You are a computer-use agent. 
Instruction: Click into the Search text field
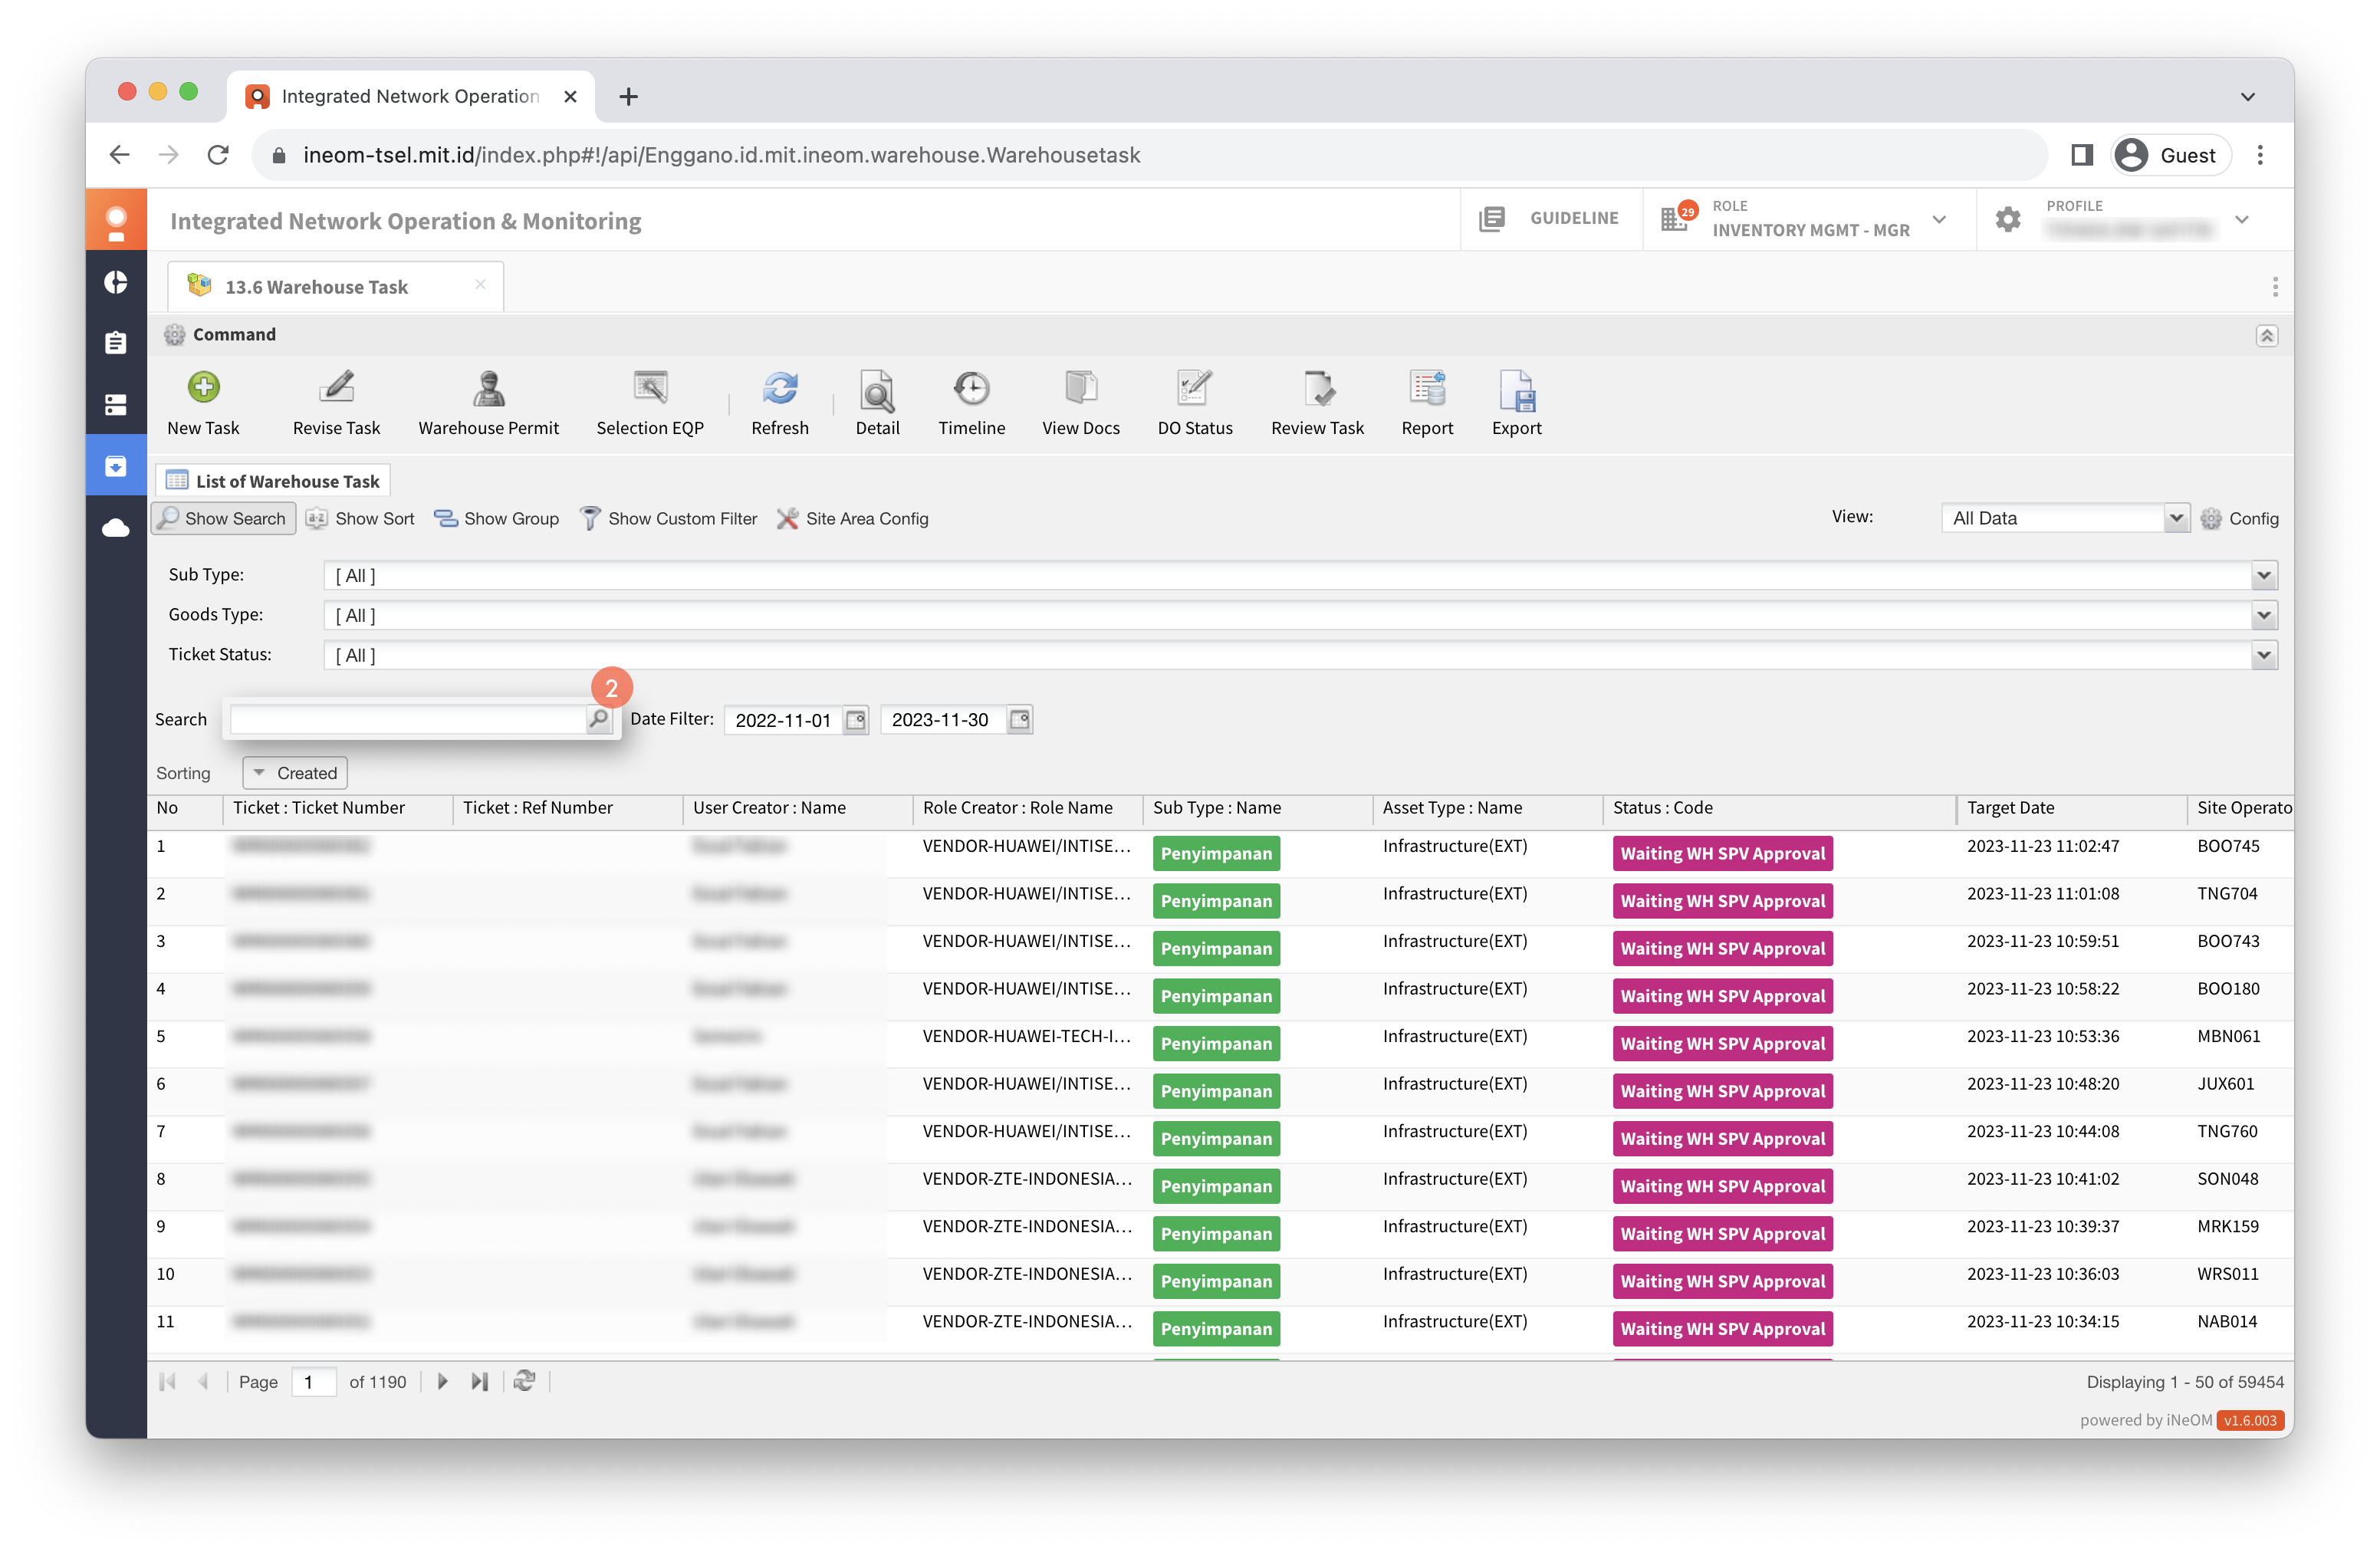408,719
